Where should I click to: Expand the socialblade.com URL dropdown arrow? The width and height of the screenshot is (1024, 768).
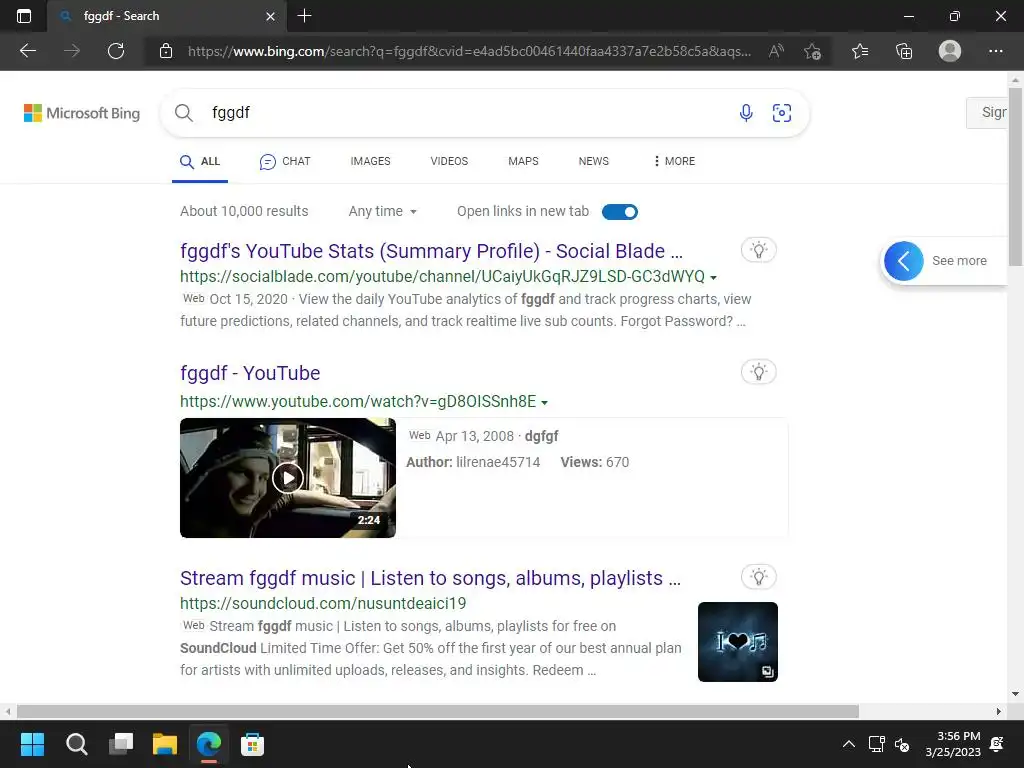point(713,278)
